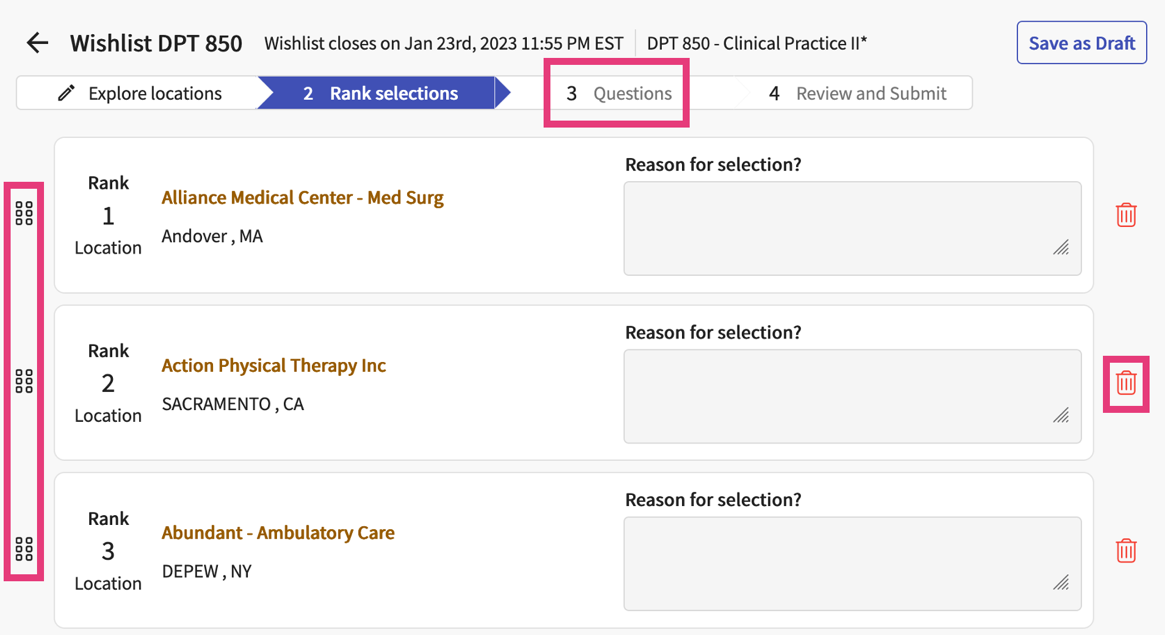Delete Alliance Medical Center with trash icon
This screenshot has width=1165, height=635.
pyautogui.click(x=1126, y=215)
